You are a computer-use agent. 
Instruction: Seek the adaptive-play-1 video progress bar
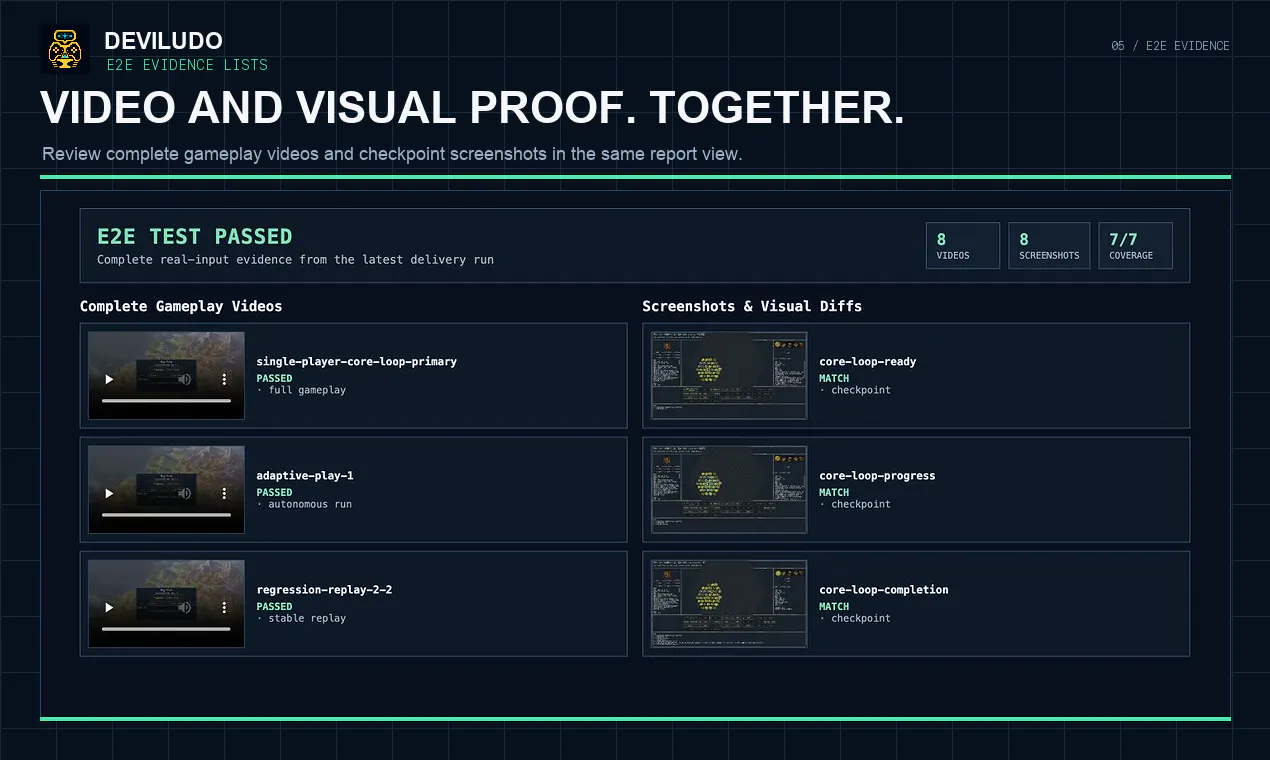coord(166,515)
